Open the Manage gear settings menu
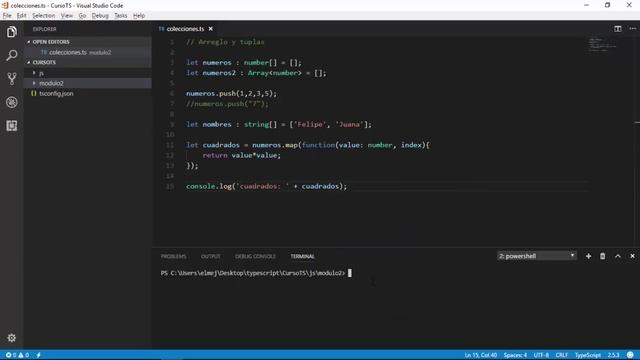Viewport: 640px width, 360px height. 11,338
